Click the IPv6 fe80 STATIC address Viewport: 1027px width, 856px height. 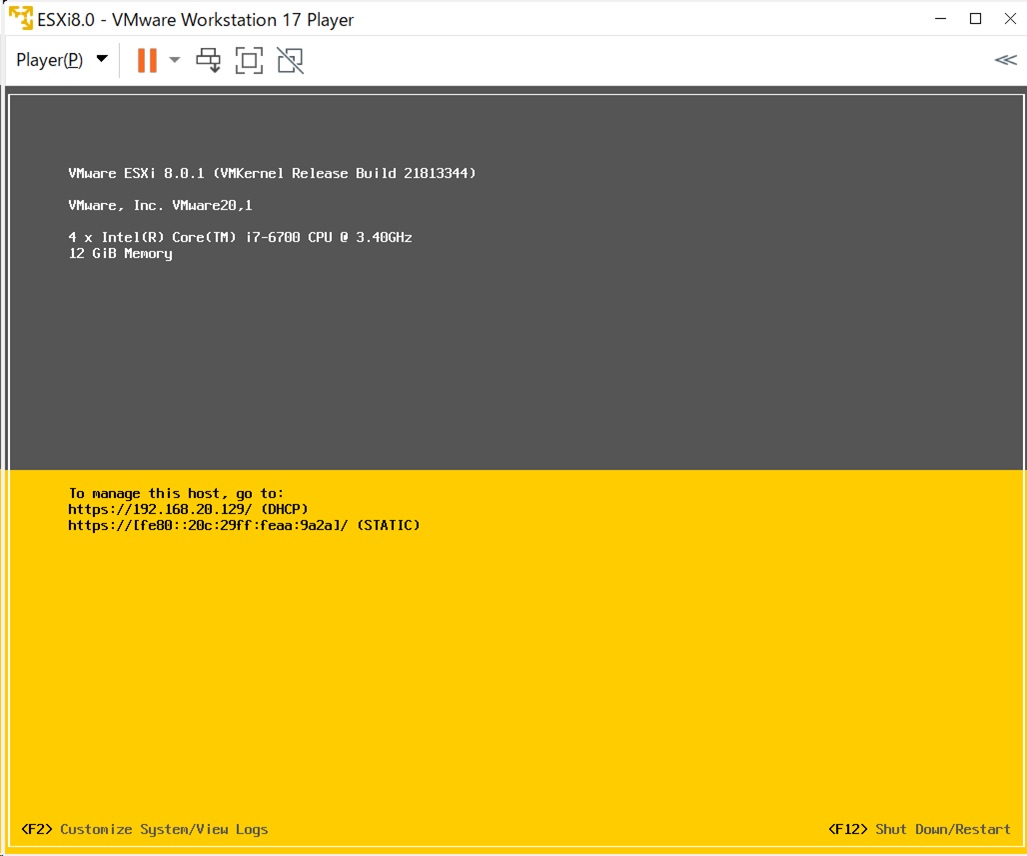tap(244, 525)
